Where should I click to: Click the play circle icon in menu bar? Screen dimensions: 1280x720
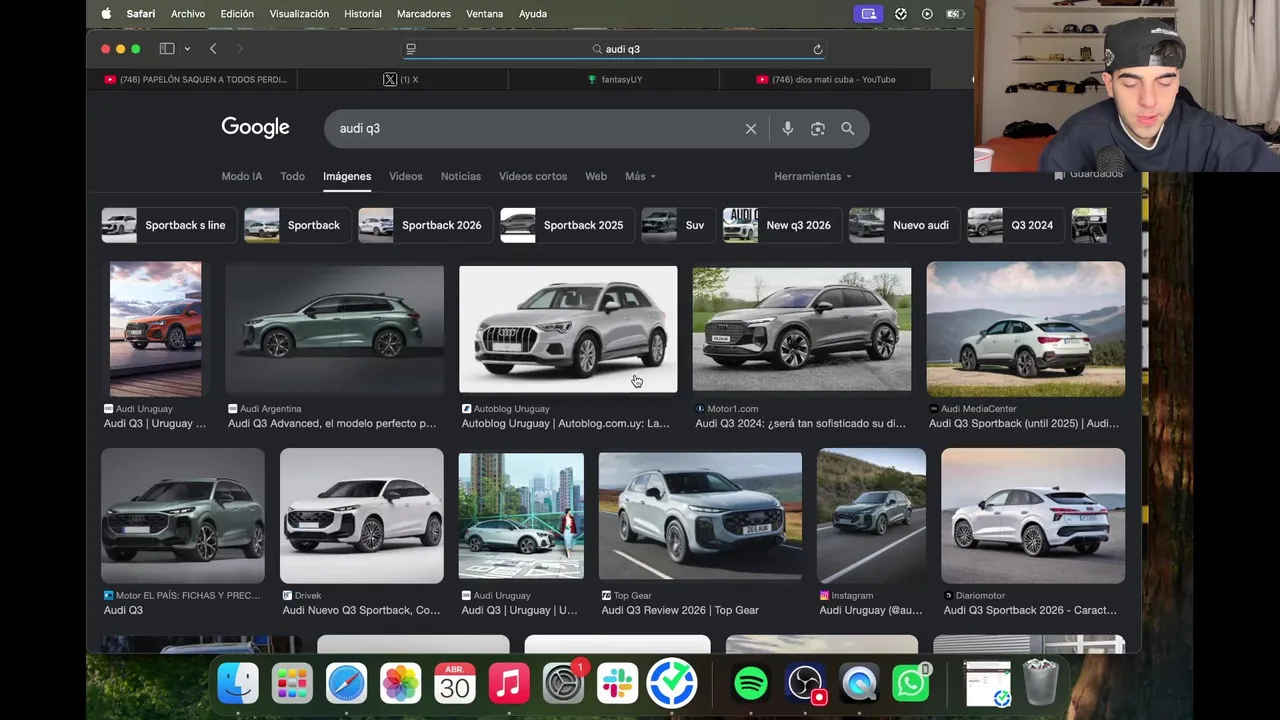[x=927, y=14]
